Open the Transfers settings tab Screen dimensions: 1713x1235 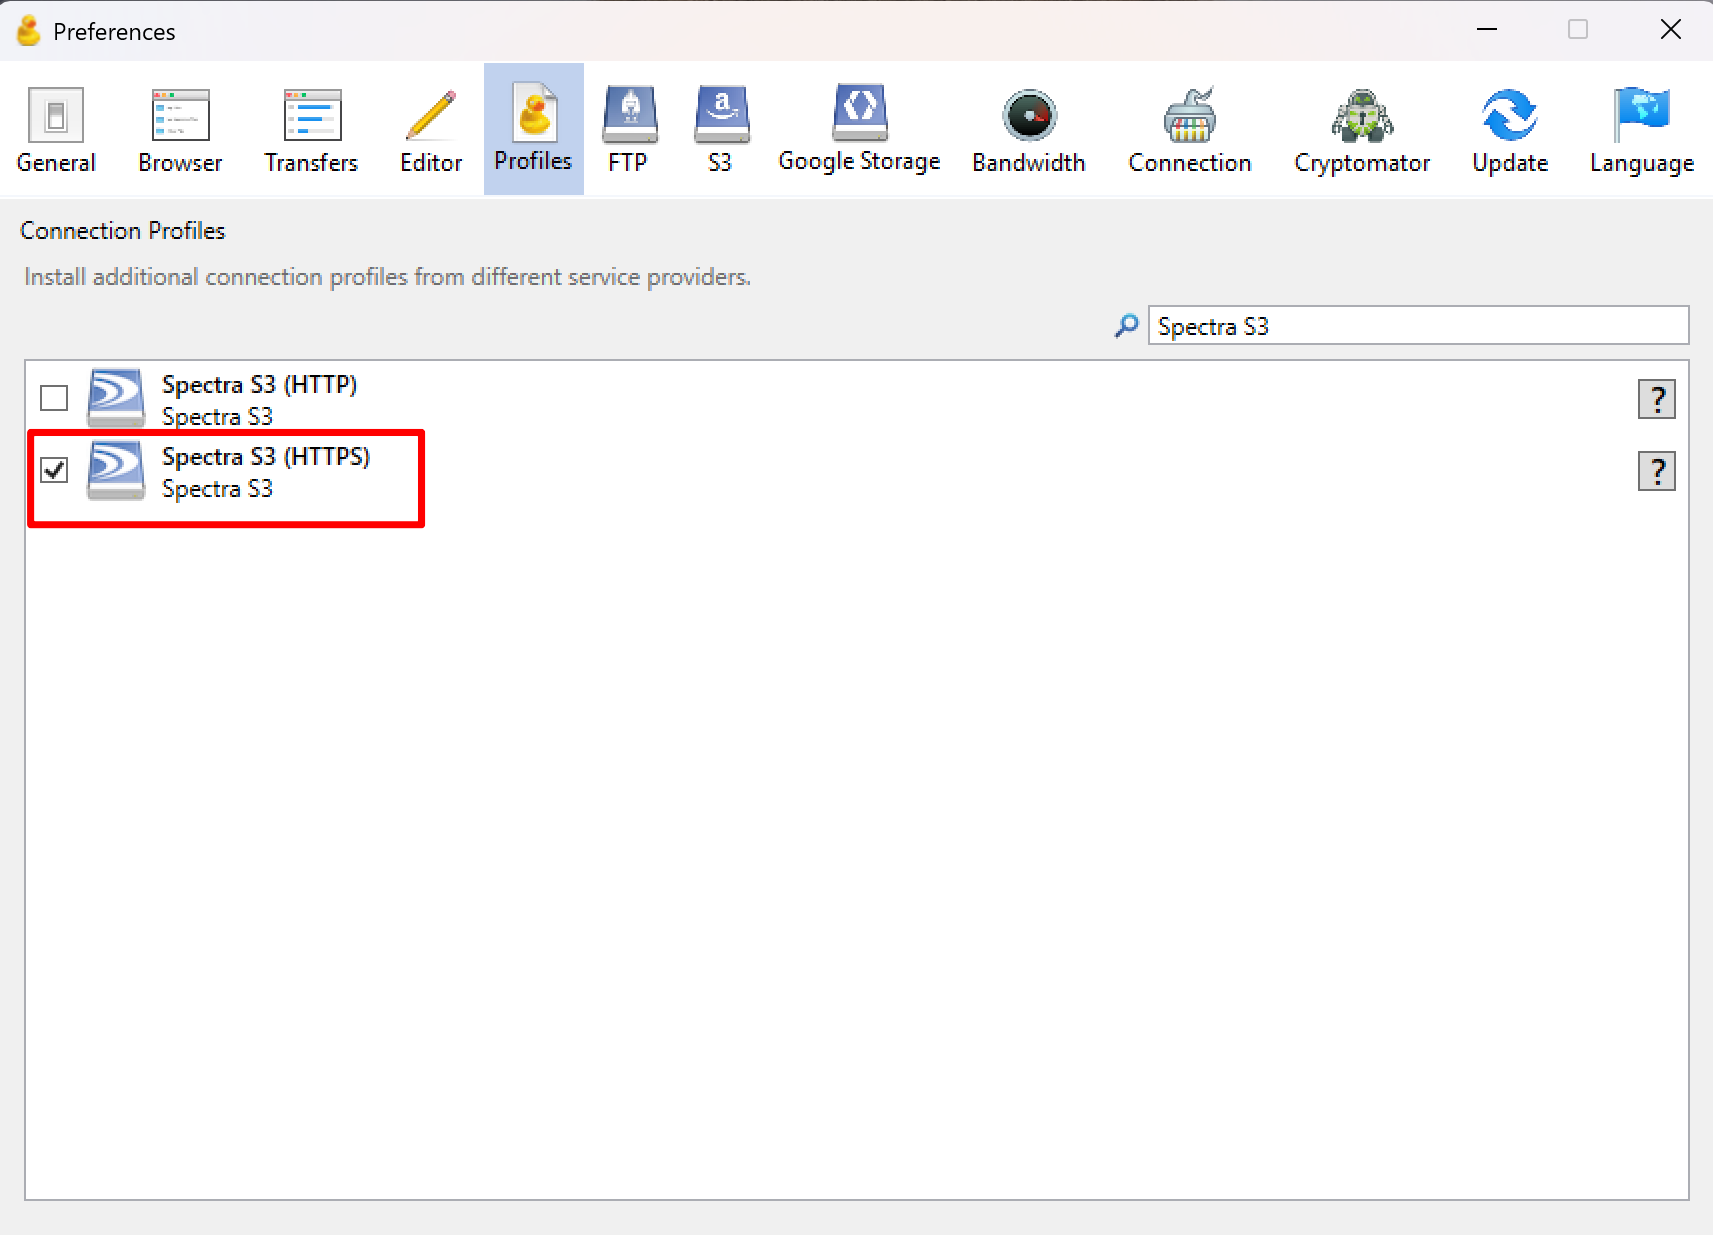[311, 130]
